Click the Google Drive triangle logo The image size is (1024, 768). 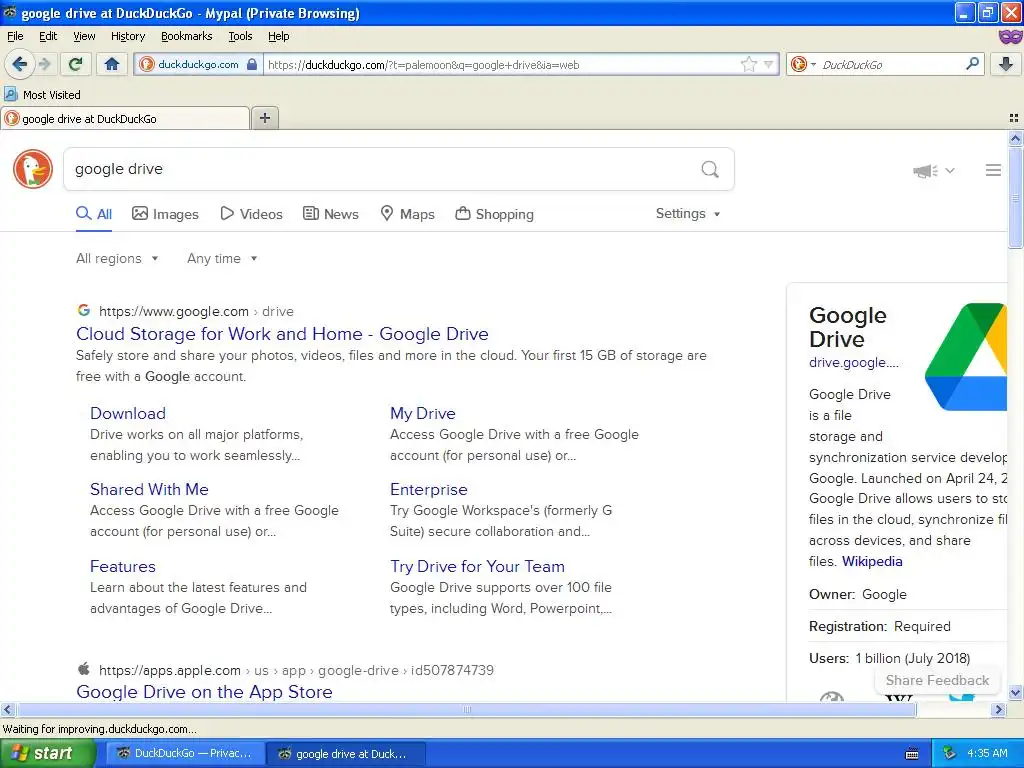point(966,357)
